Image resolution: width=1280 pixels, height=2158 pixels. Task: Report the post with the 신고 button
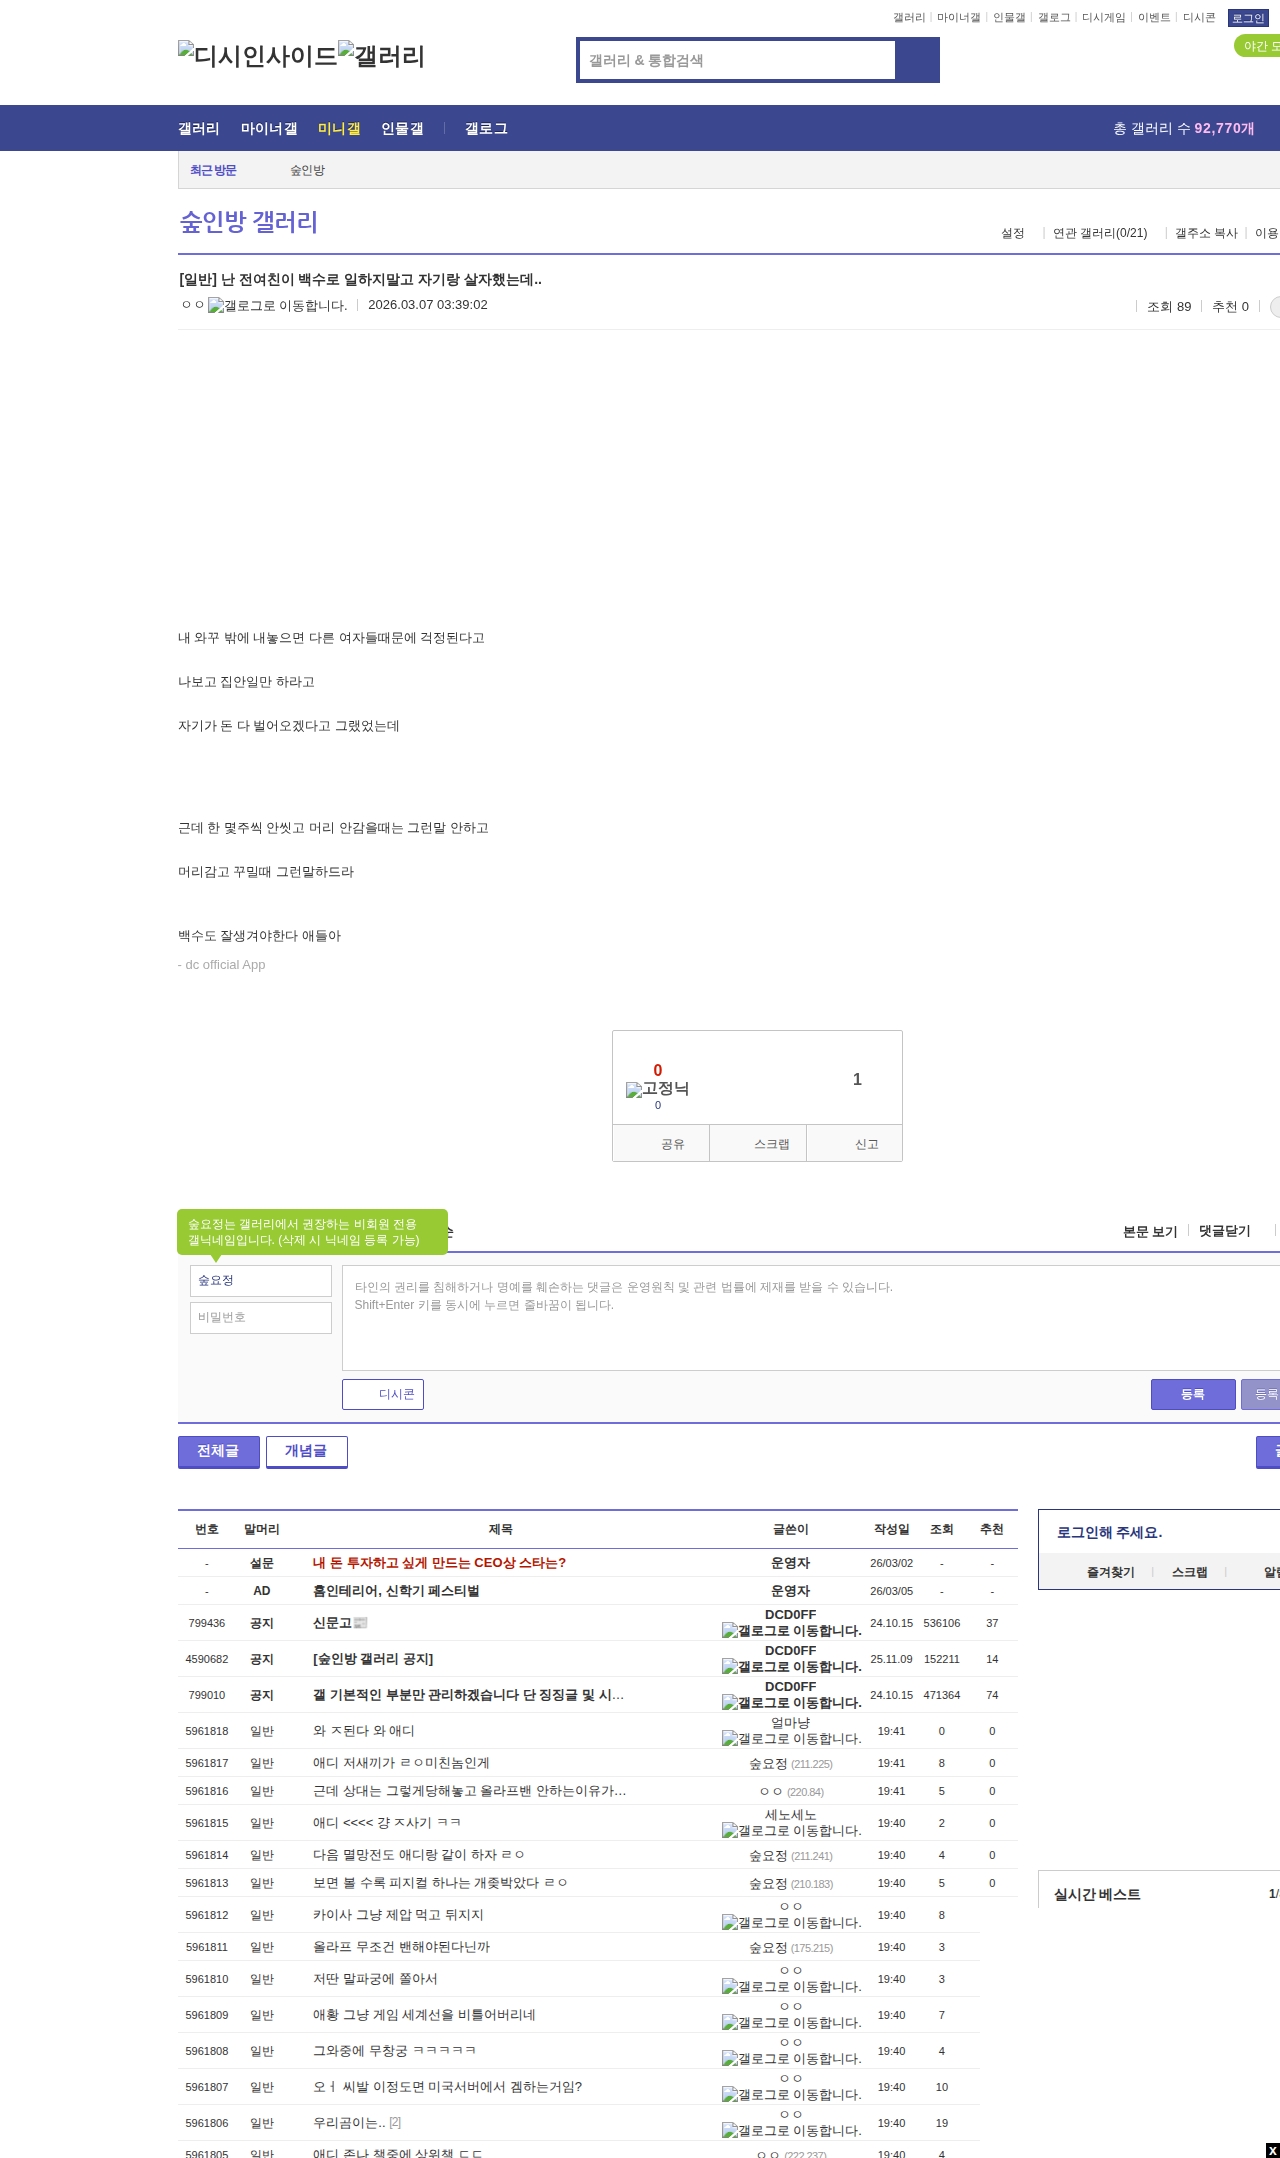coord(854,1144)
